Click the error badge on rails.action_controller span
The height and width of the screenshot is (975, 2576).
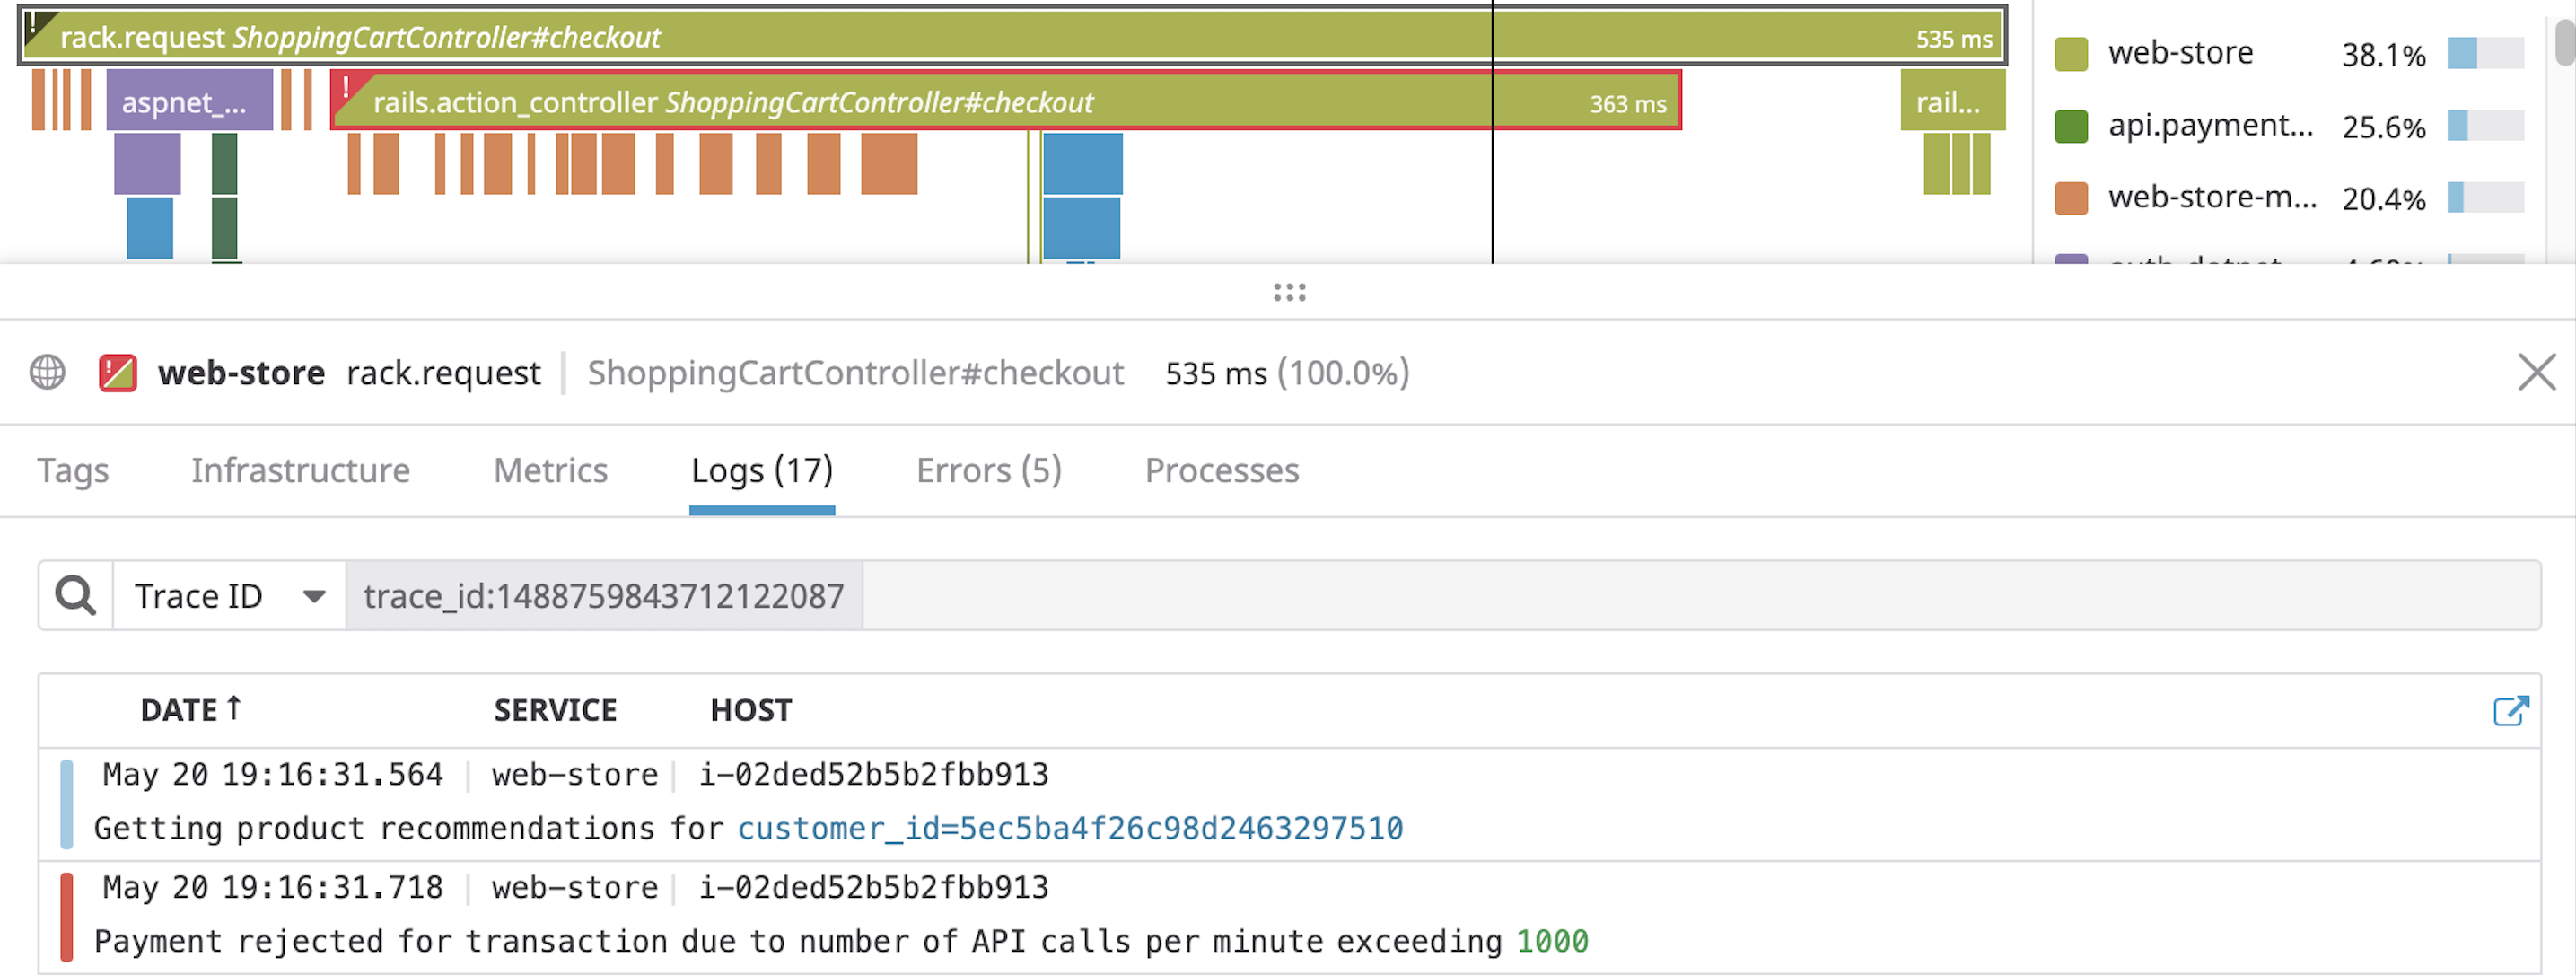[x=347, y=90]
